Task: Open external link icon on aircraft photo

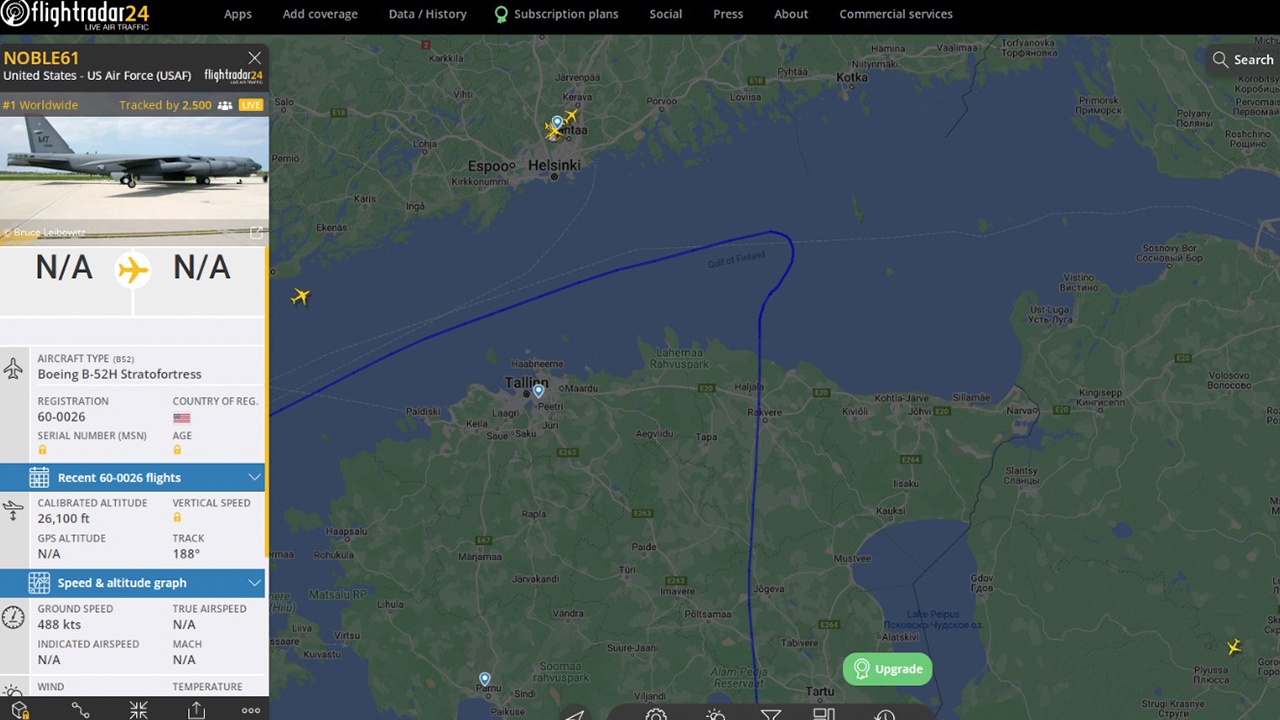Action: point(256,233)
